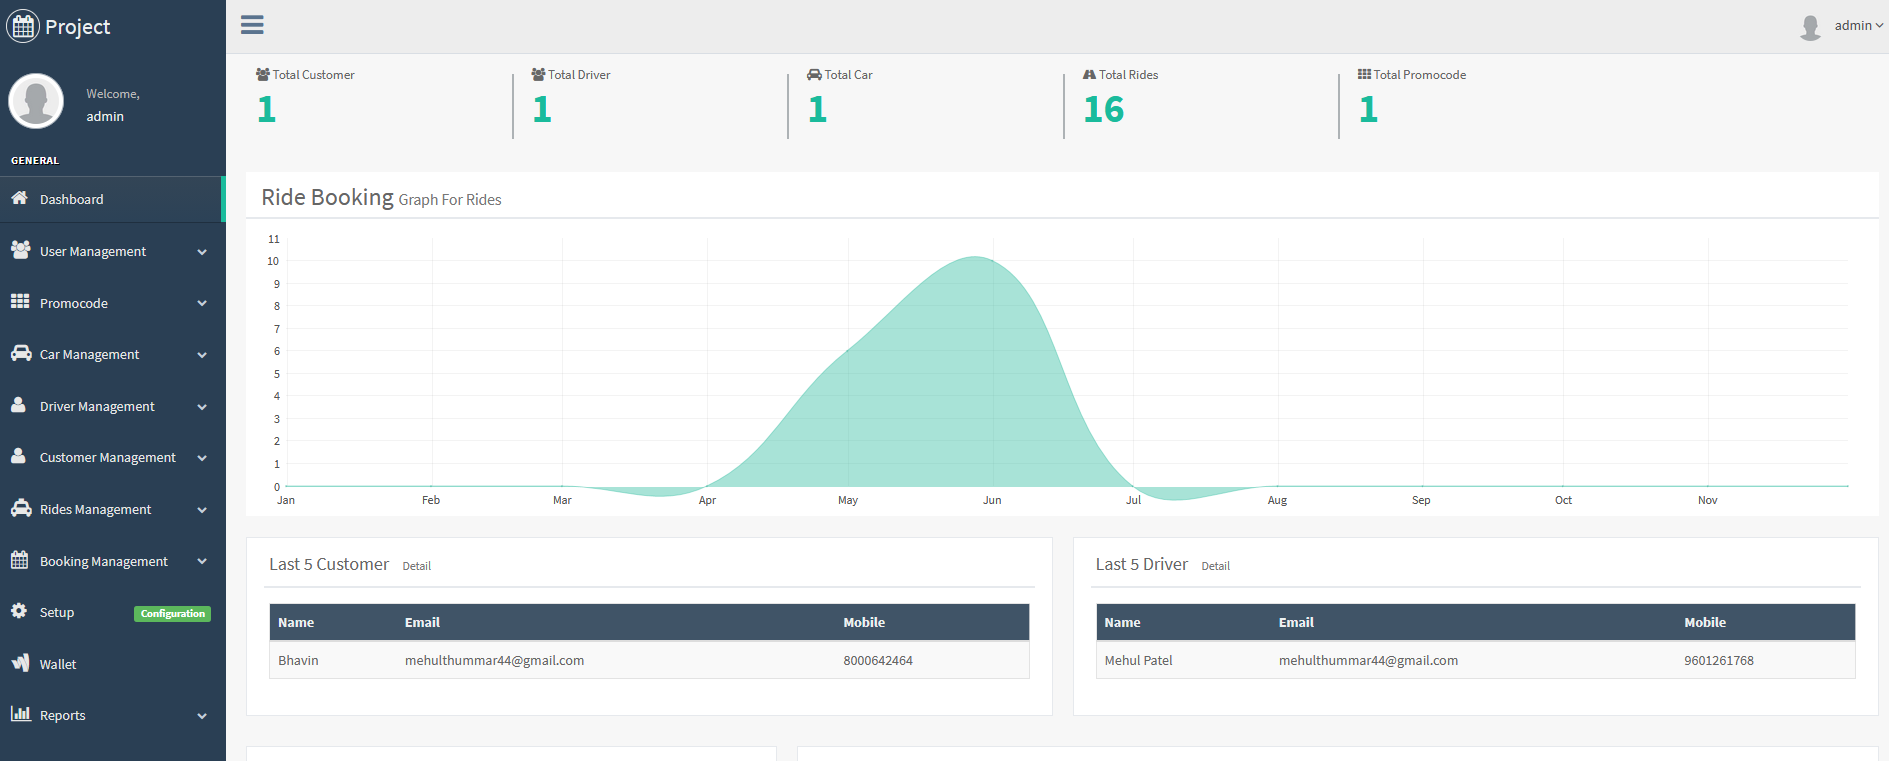Expand the Driver Management chevron

coord(202,407)
